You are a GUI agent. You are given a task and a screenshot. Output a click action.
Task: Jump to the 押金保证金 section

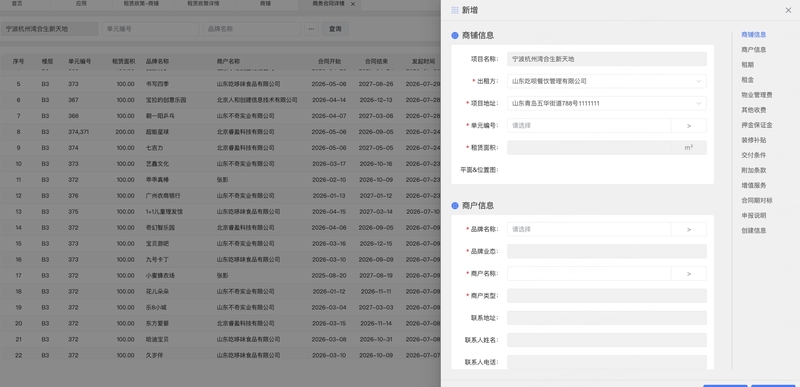pos(757,125)
